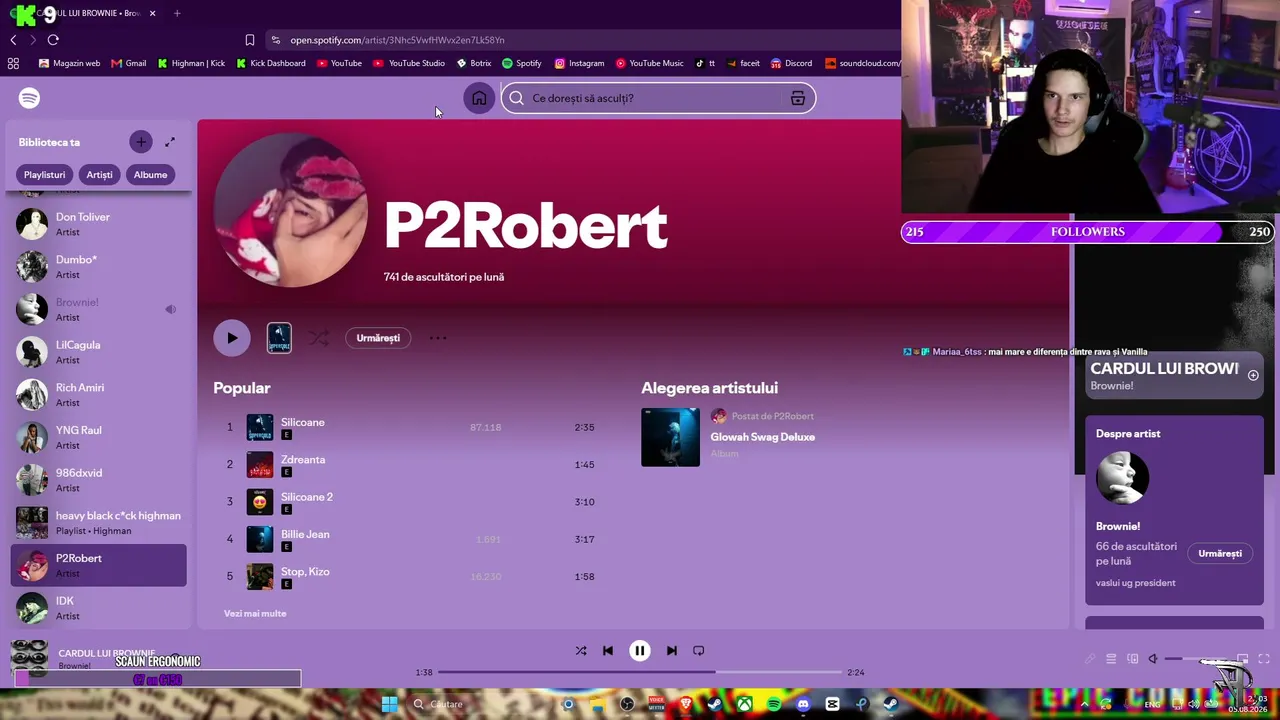The height and width of the screenshot is (720, 1280).
Task: Mute audio with the speaker icon
Action: point(1153,659)
